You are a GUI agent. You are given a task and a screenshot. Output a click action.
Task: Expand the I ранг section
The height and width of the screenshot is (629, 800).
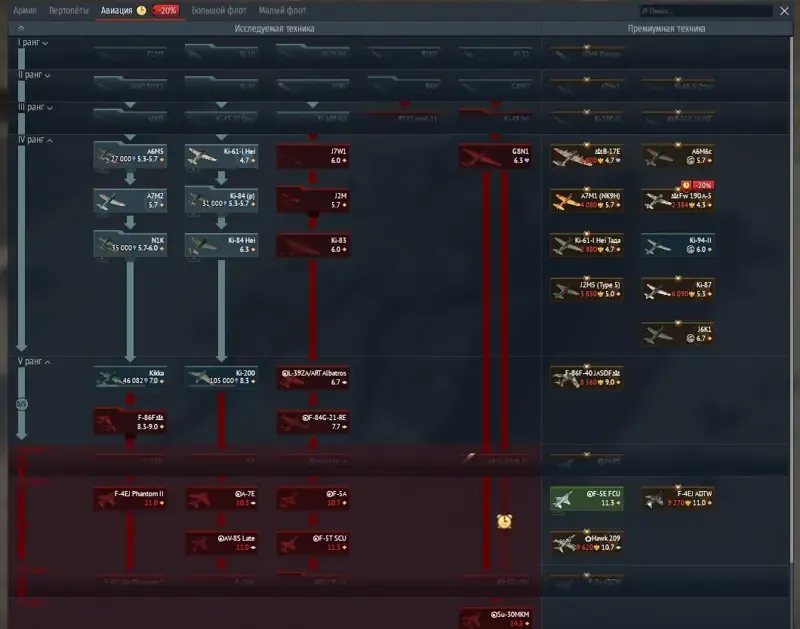click(33, 42)
